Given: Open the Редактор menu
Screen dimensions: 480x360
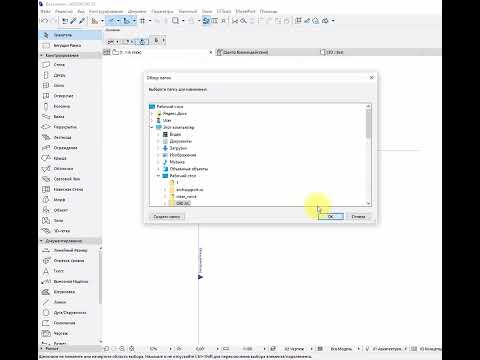Looking at the screenshot, I should point(64,11).
